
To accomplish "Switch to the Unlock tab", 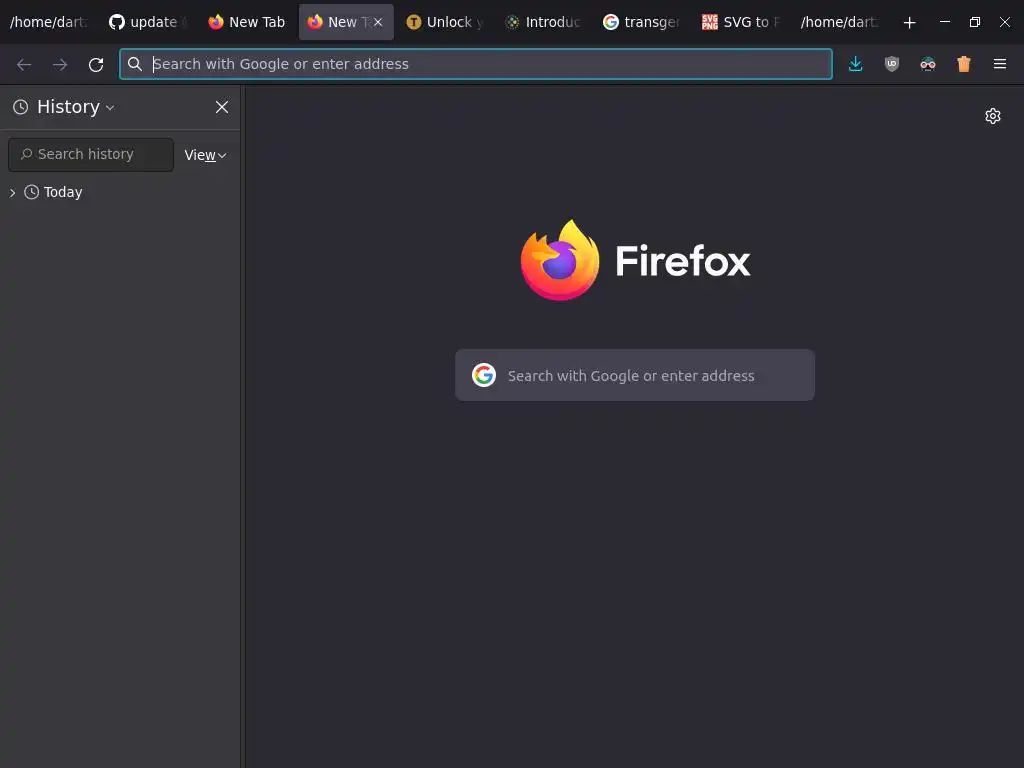I will (x=445, y=22).
